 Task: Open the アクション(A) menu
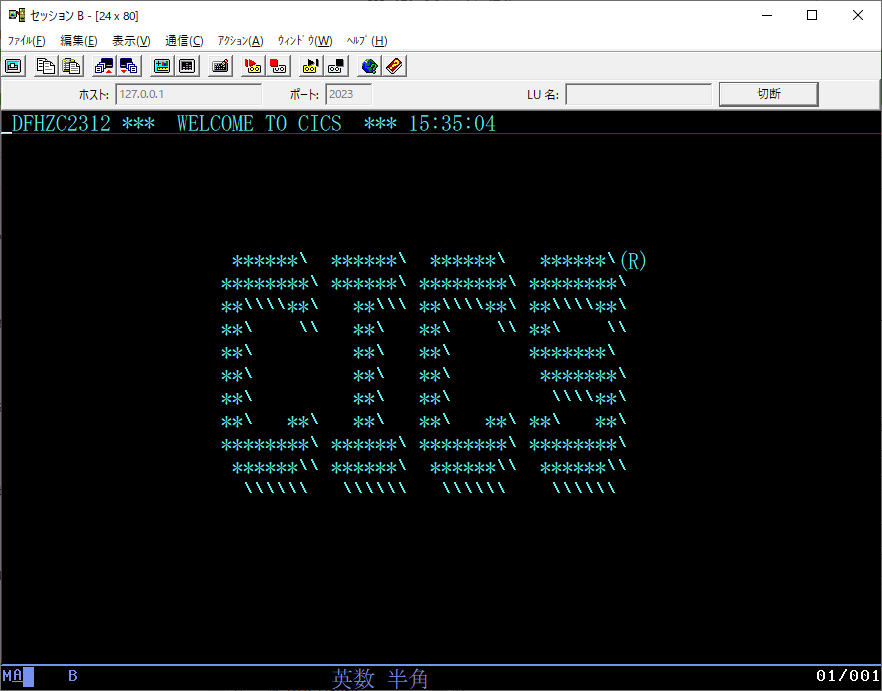tap(240, 41)
